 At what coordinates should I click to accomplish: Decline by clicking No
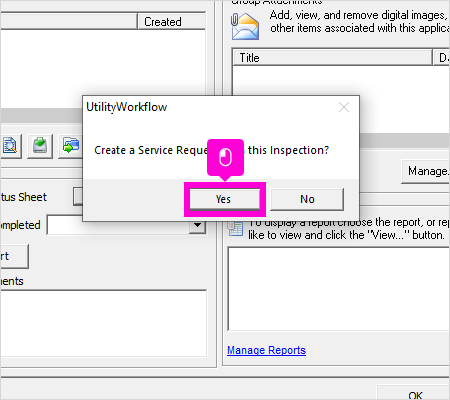pyautogui.click(x=307, y=199)
